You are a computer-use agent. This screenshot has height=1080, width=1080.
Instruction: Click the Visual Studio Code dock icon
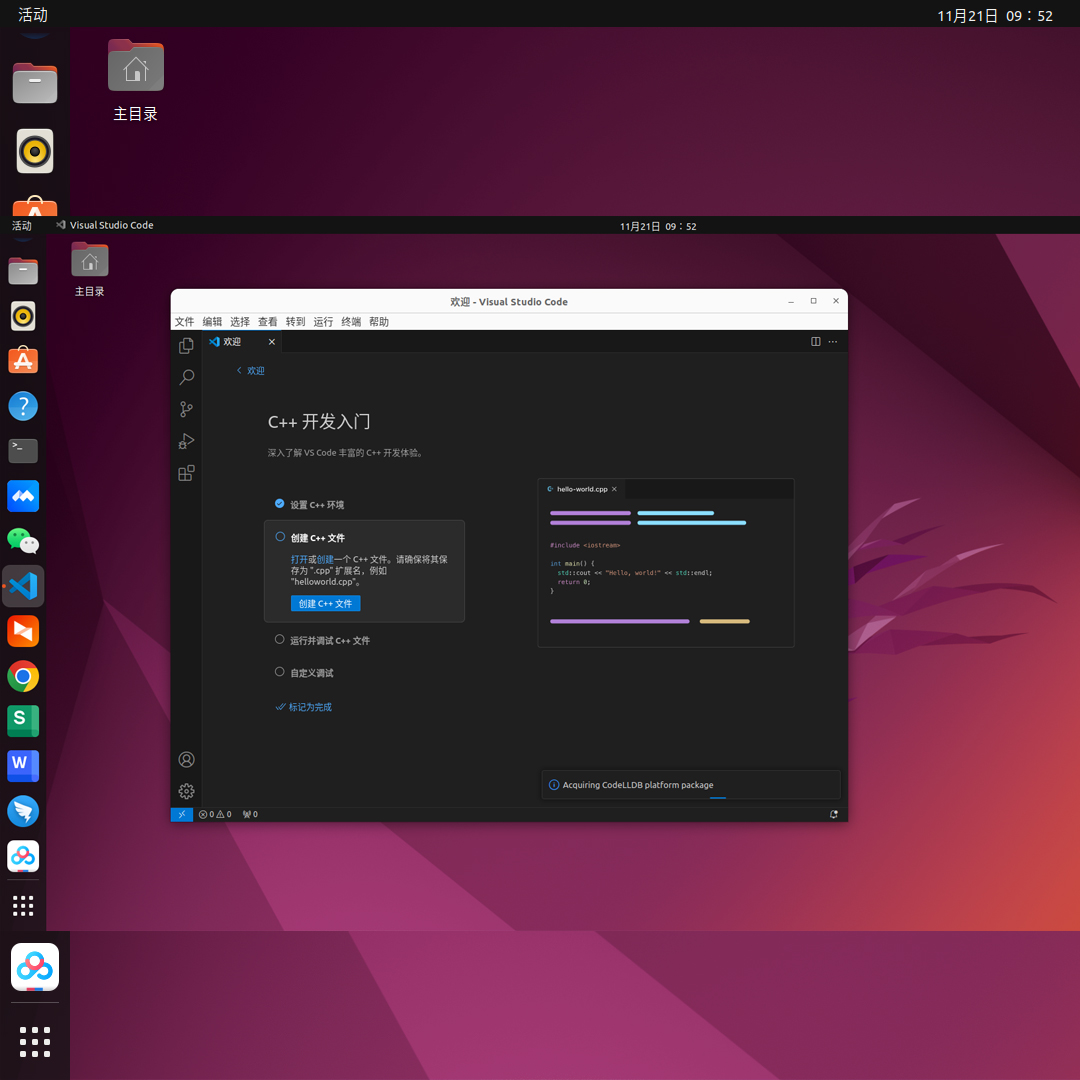coord(23,586)
